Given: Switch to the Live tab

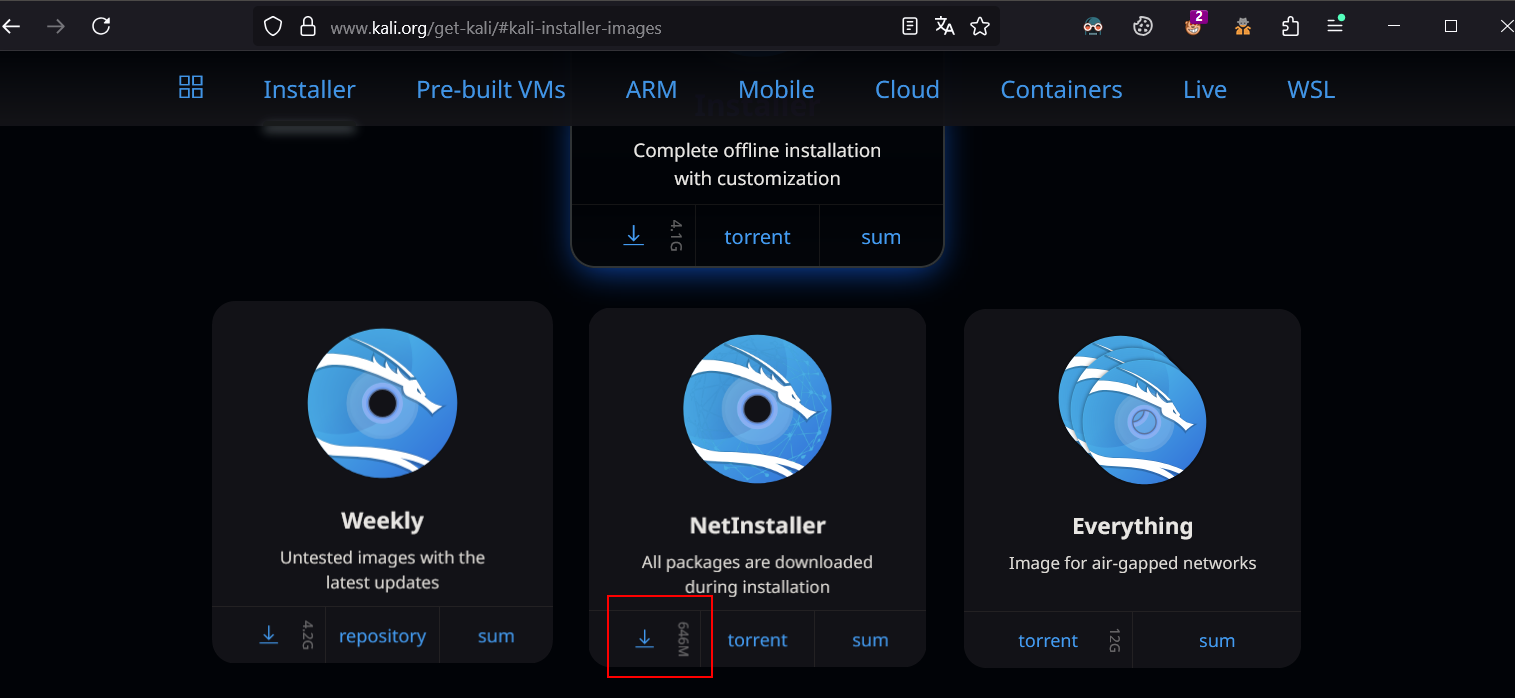Looking at the screenshot, I should [1205, 89].
